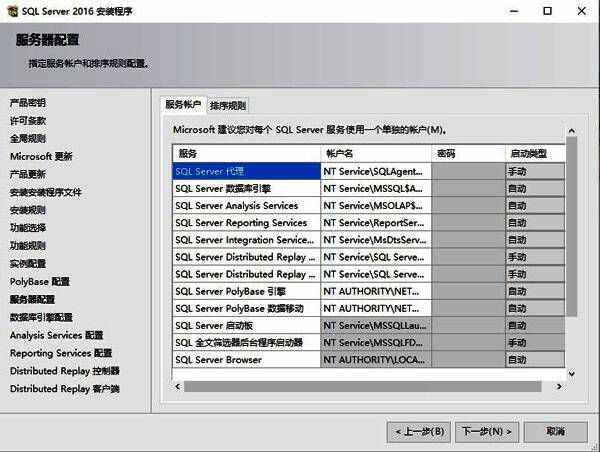Open startup type for SQL Server Browser
The image size is (600, 452).
(534, 359)
